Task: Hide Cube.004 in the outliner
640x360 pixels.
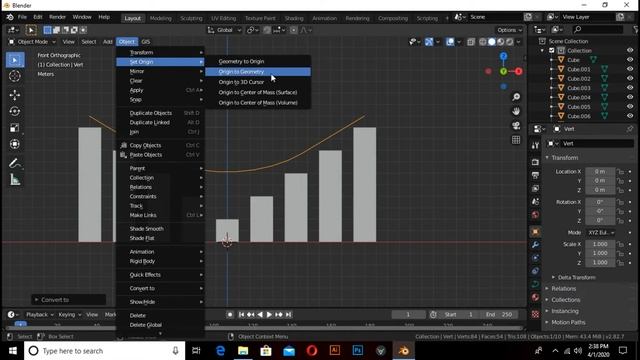Action: coord(630,98)
